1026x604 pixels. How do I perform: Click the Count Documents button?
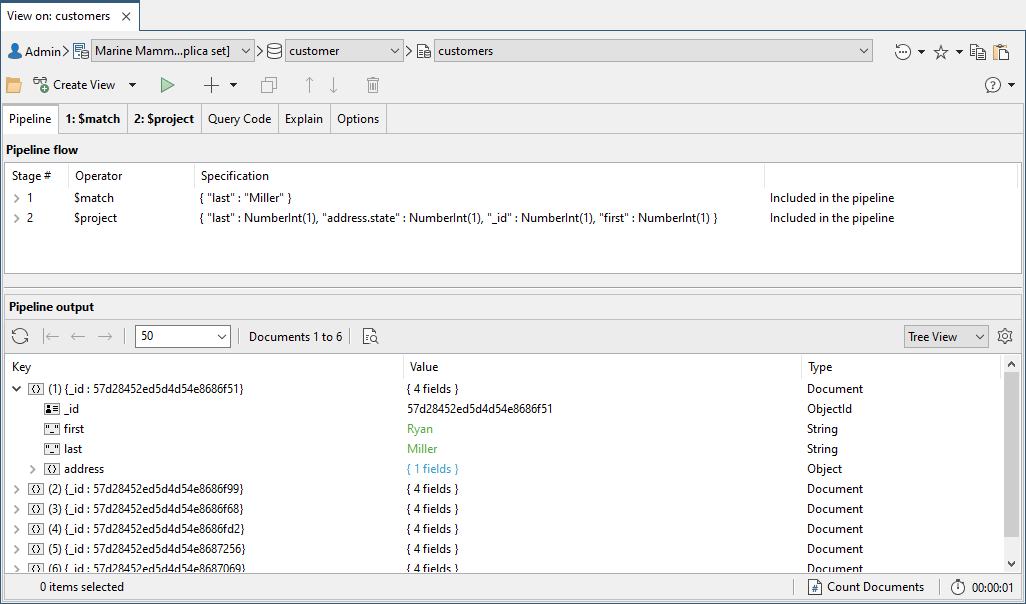(x=866, y=587)
